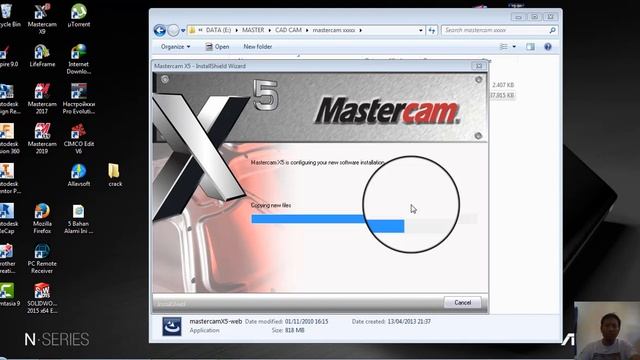Screen dimensions: 640x360
Task: Toggle the Explorer preview pane button
Action: point(530,47)
